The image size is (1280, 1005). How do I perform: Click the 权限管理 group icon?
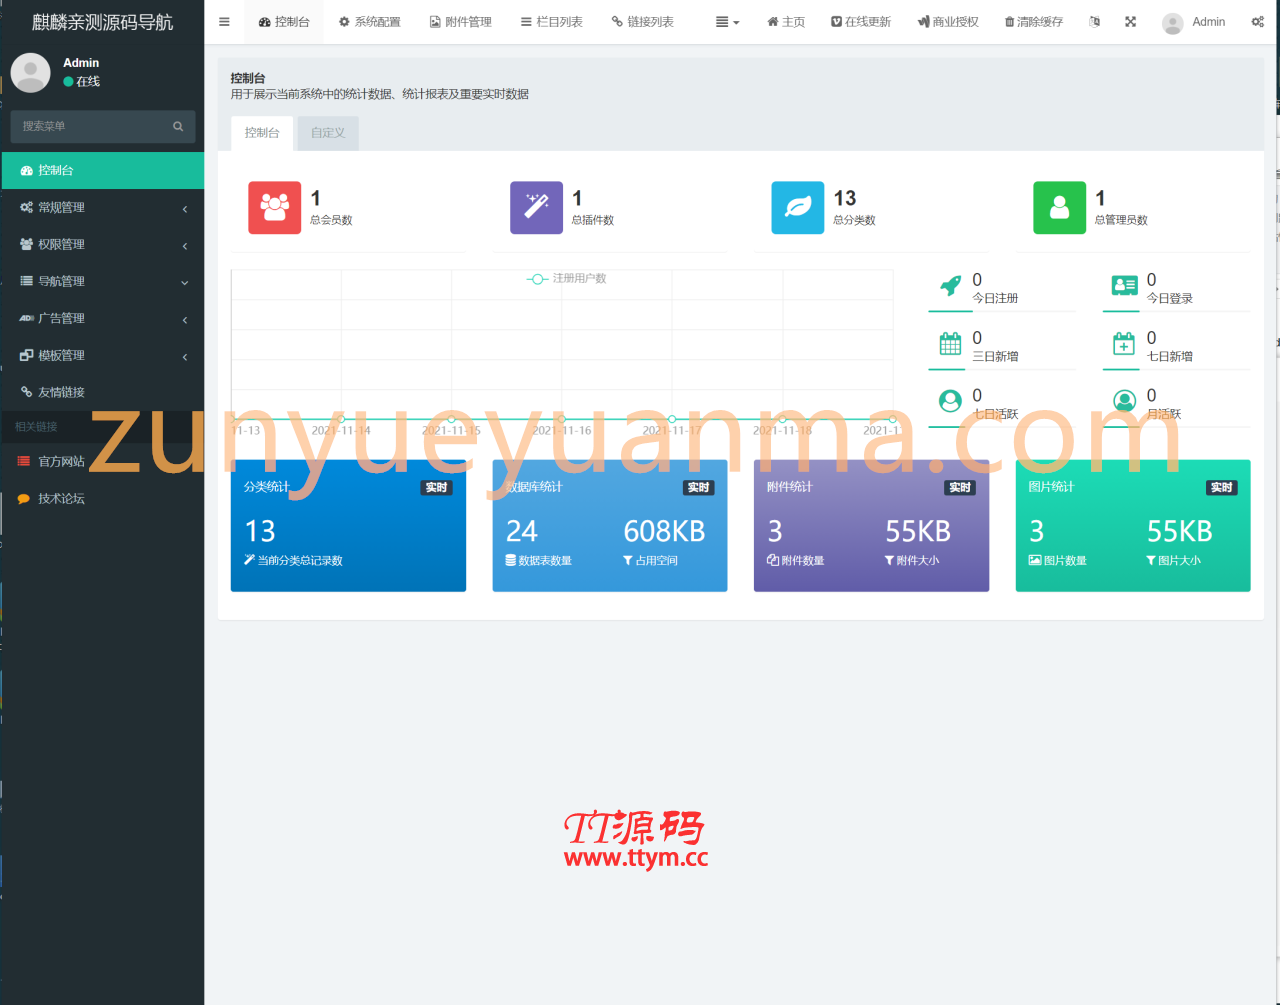pos(26,244)
